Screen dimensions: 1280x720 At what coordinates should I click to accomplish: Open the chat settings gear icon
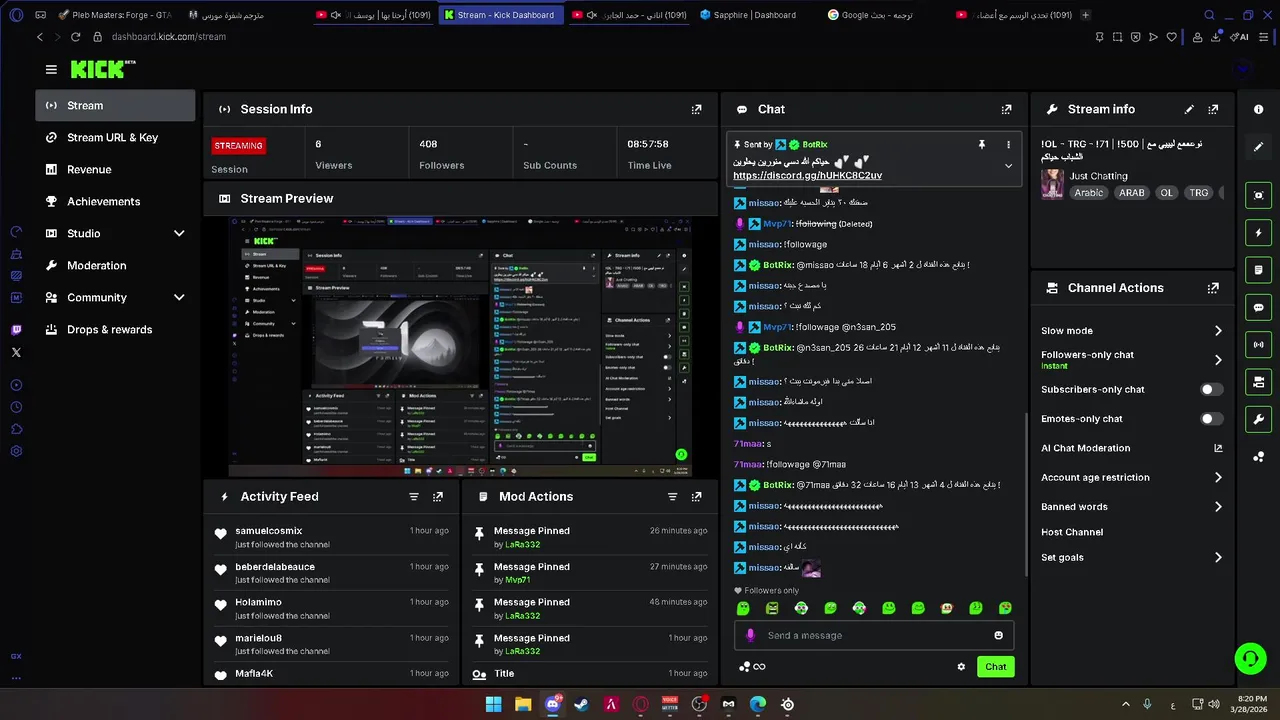click(x=961, y=667)
